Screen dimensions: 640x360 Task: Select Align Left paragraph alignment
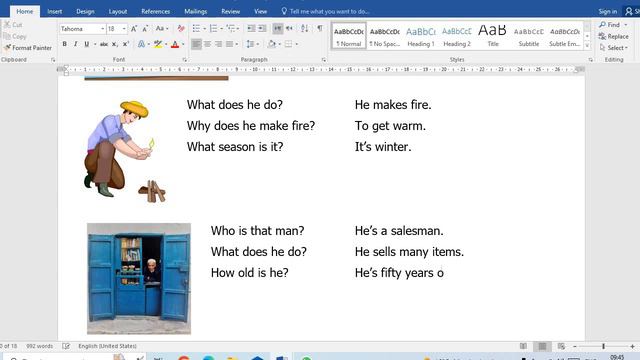pyautogui.click(x=196, y=44)
